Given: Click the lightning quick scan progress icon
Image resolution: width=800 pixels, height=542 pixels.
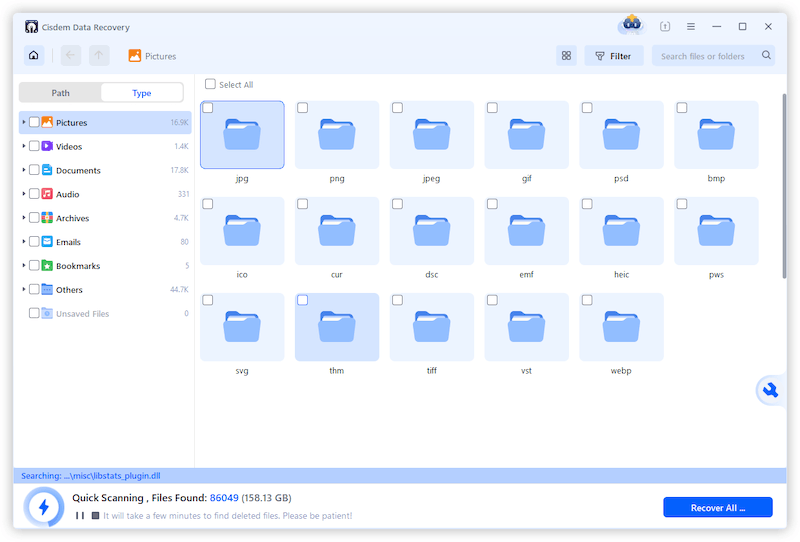Looking at the screenshot, I should point(44,507).
